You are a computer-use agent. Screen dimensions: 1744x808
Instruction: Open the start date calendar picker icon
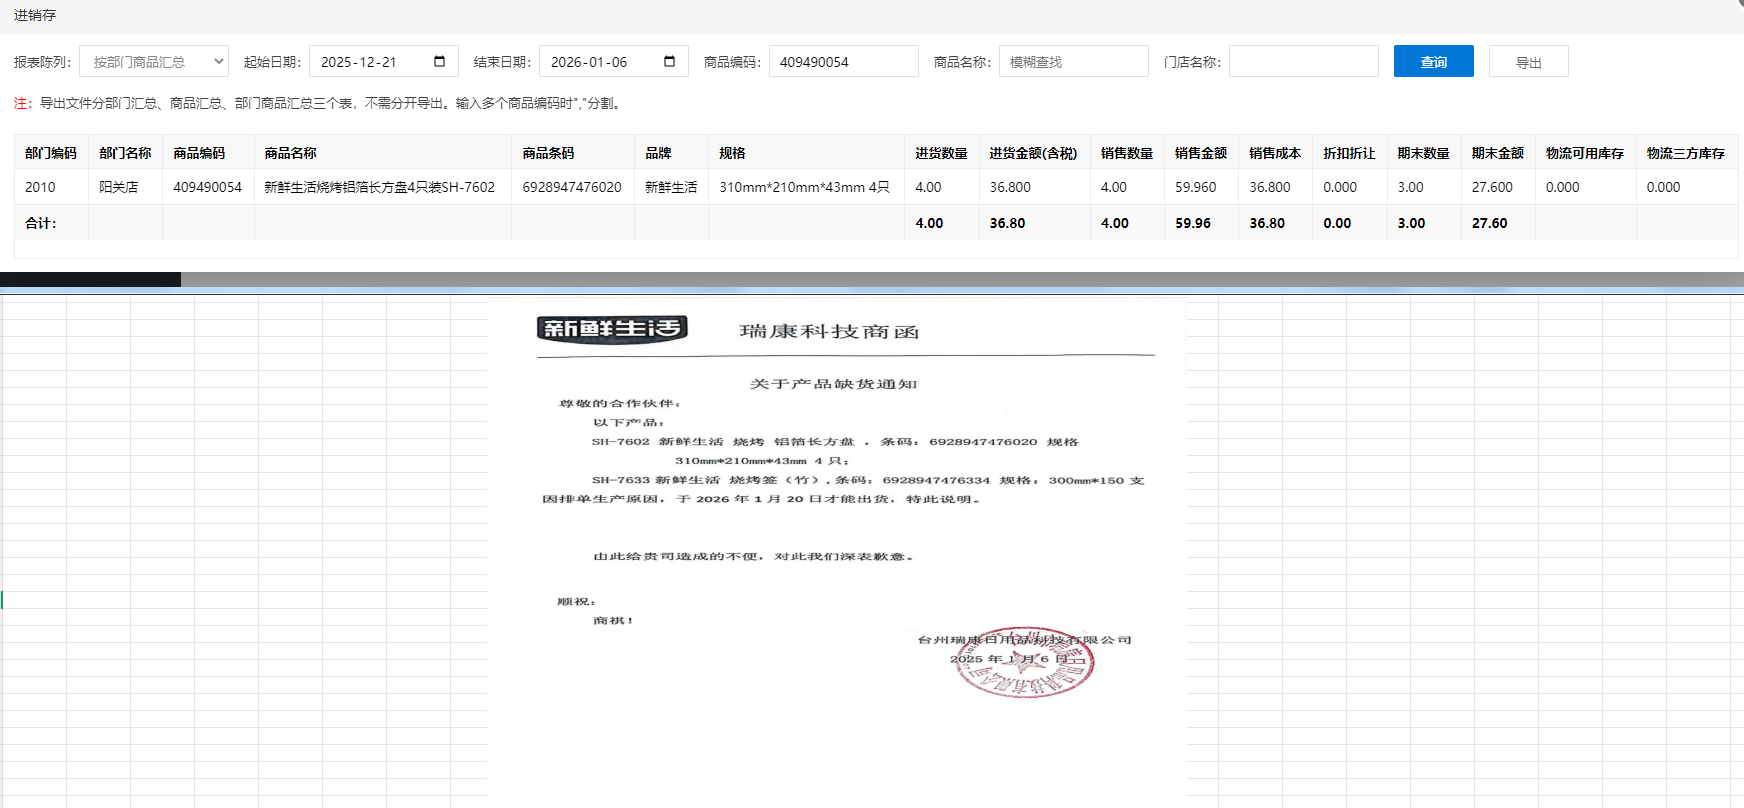click(x=439, y=61)
